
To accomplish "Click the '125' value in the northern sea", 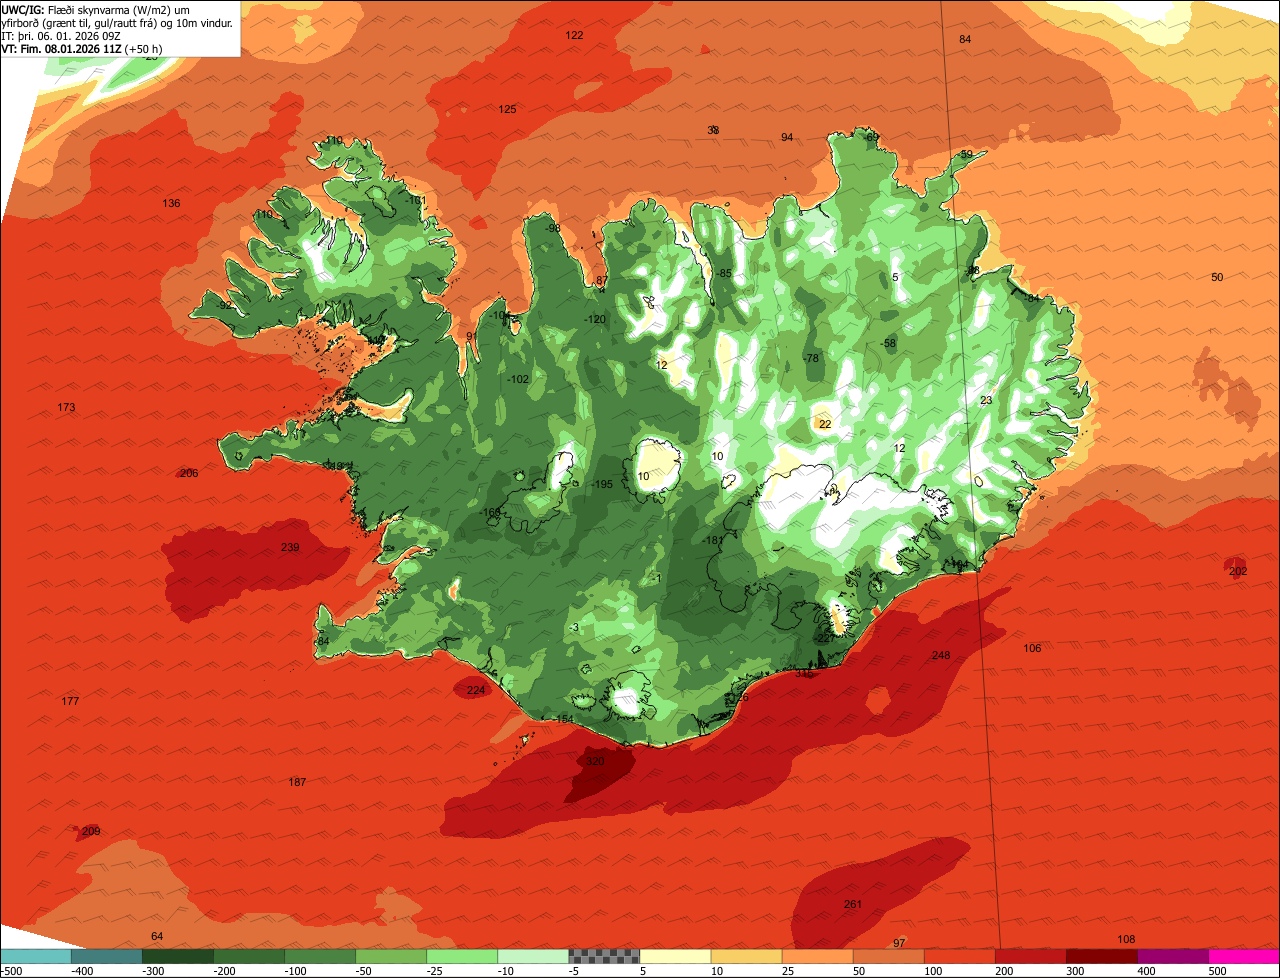I will pyautogui.click(x=508, y=109).
